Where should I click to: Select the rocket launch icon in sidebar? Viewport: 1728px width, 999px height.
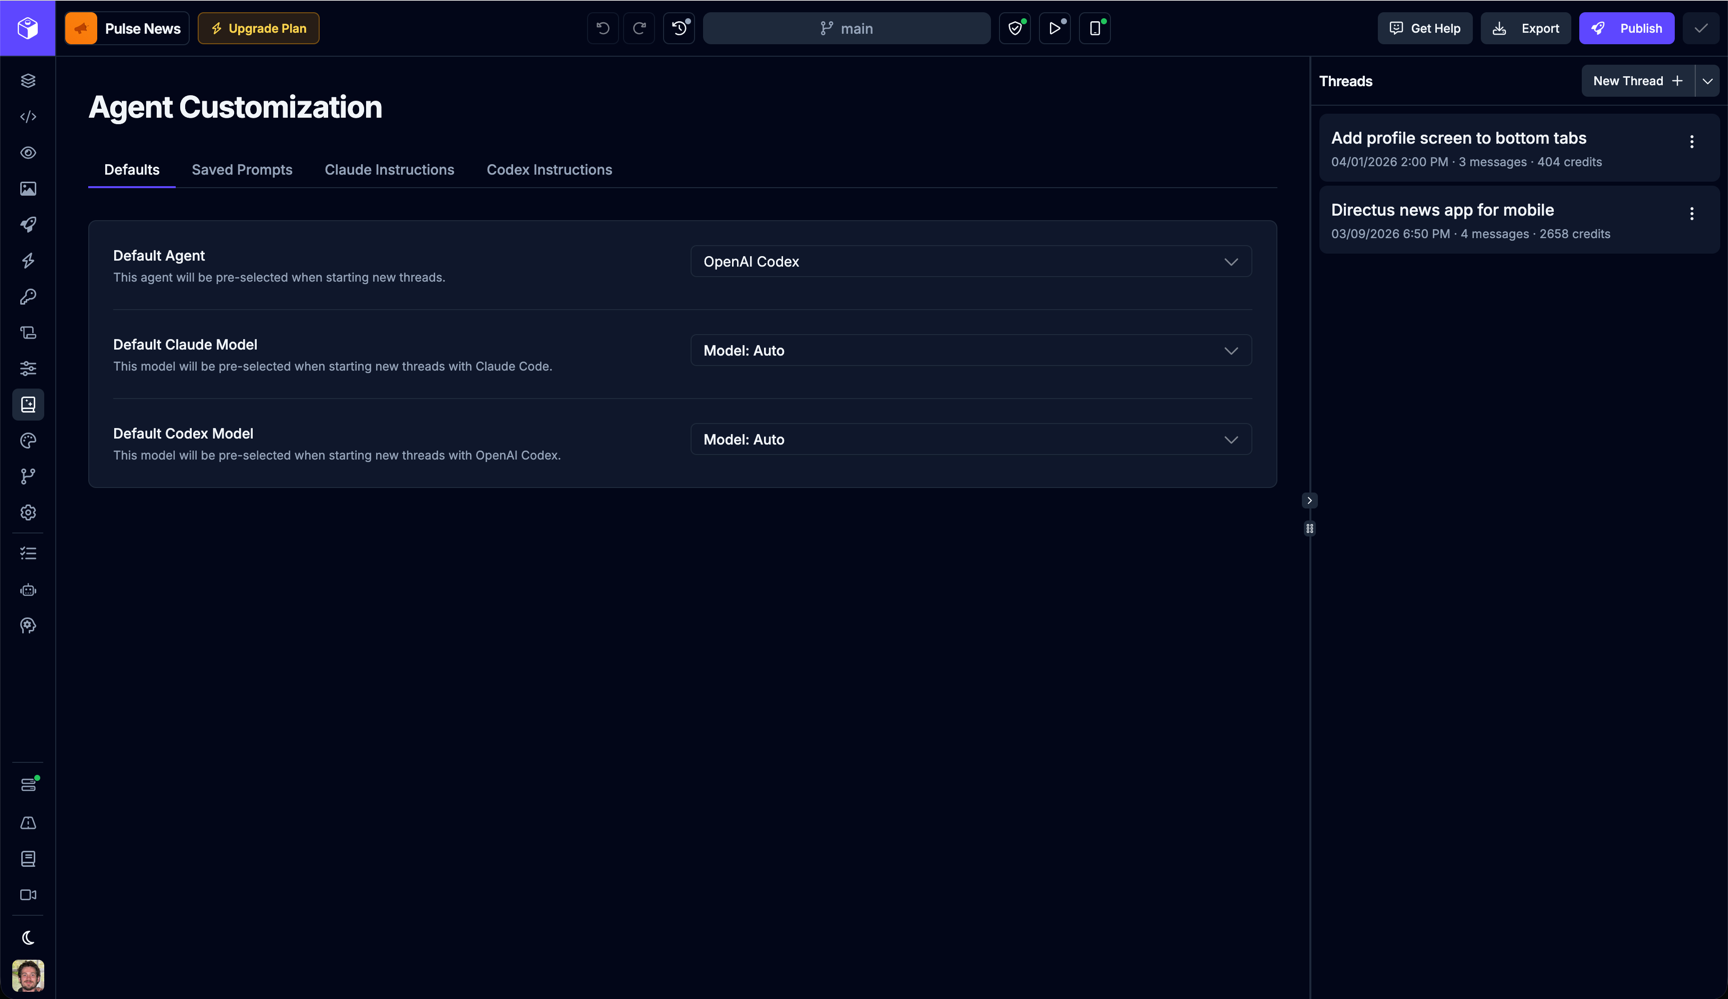[28, 225]
